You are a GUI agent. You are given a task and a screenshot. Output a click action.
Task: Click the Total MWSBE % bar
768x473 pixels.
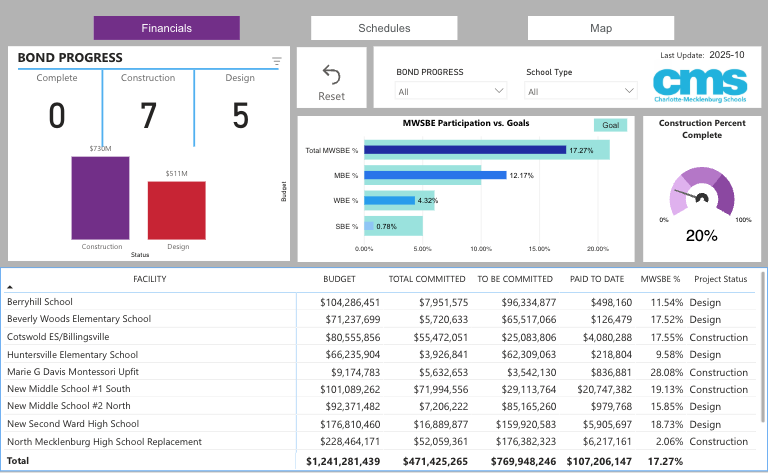tap(465, 150)
